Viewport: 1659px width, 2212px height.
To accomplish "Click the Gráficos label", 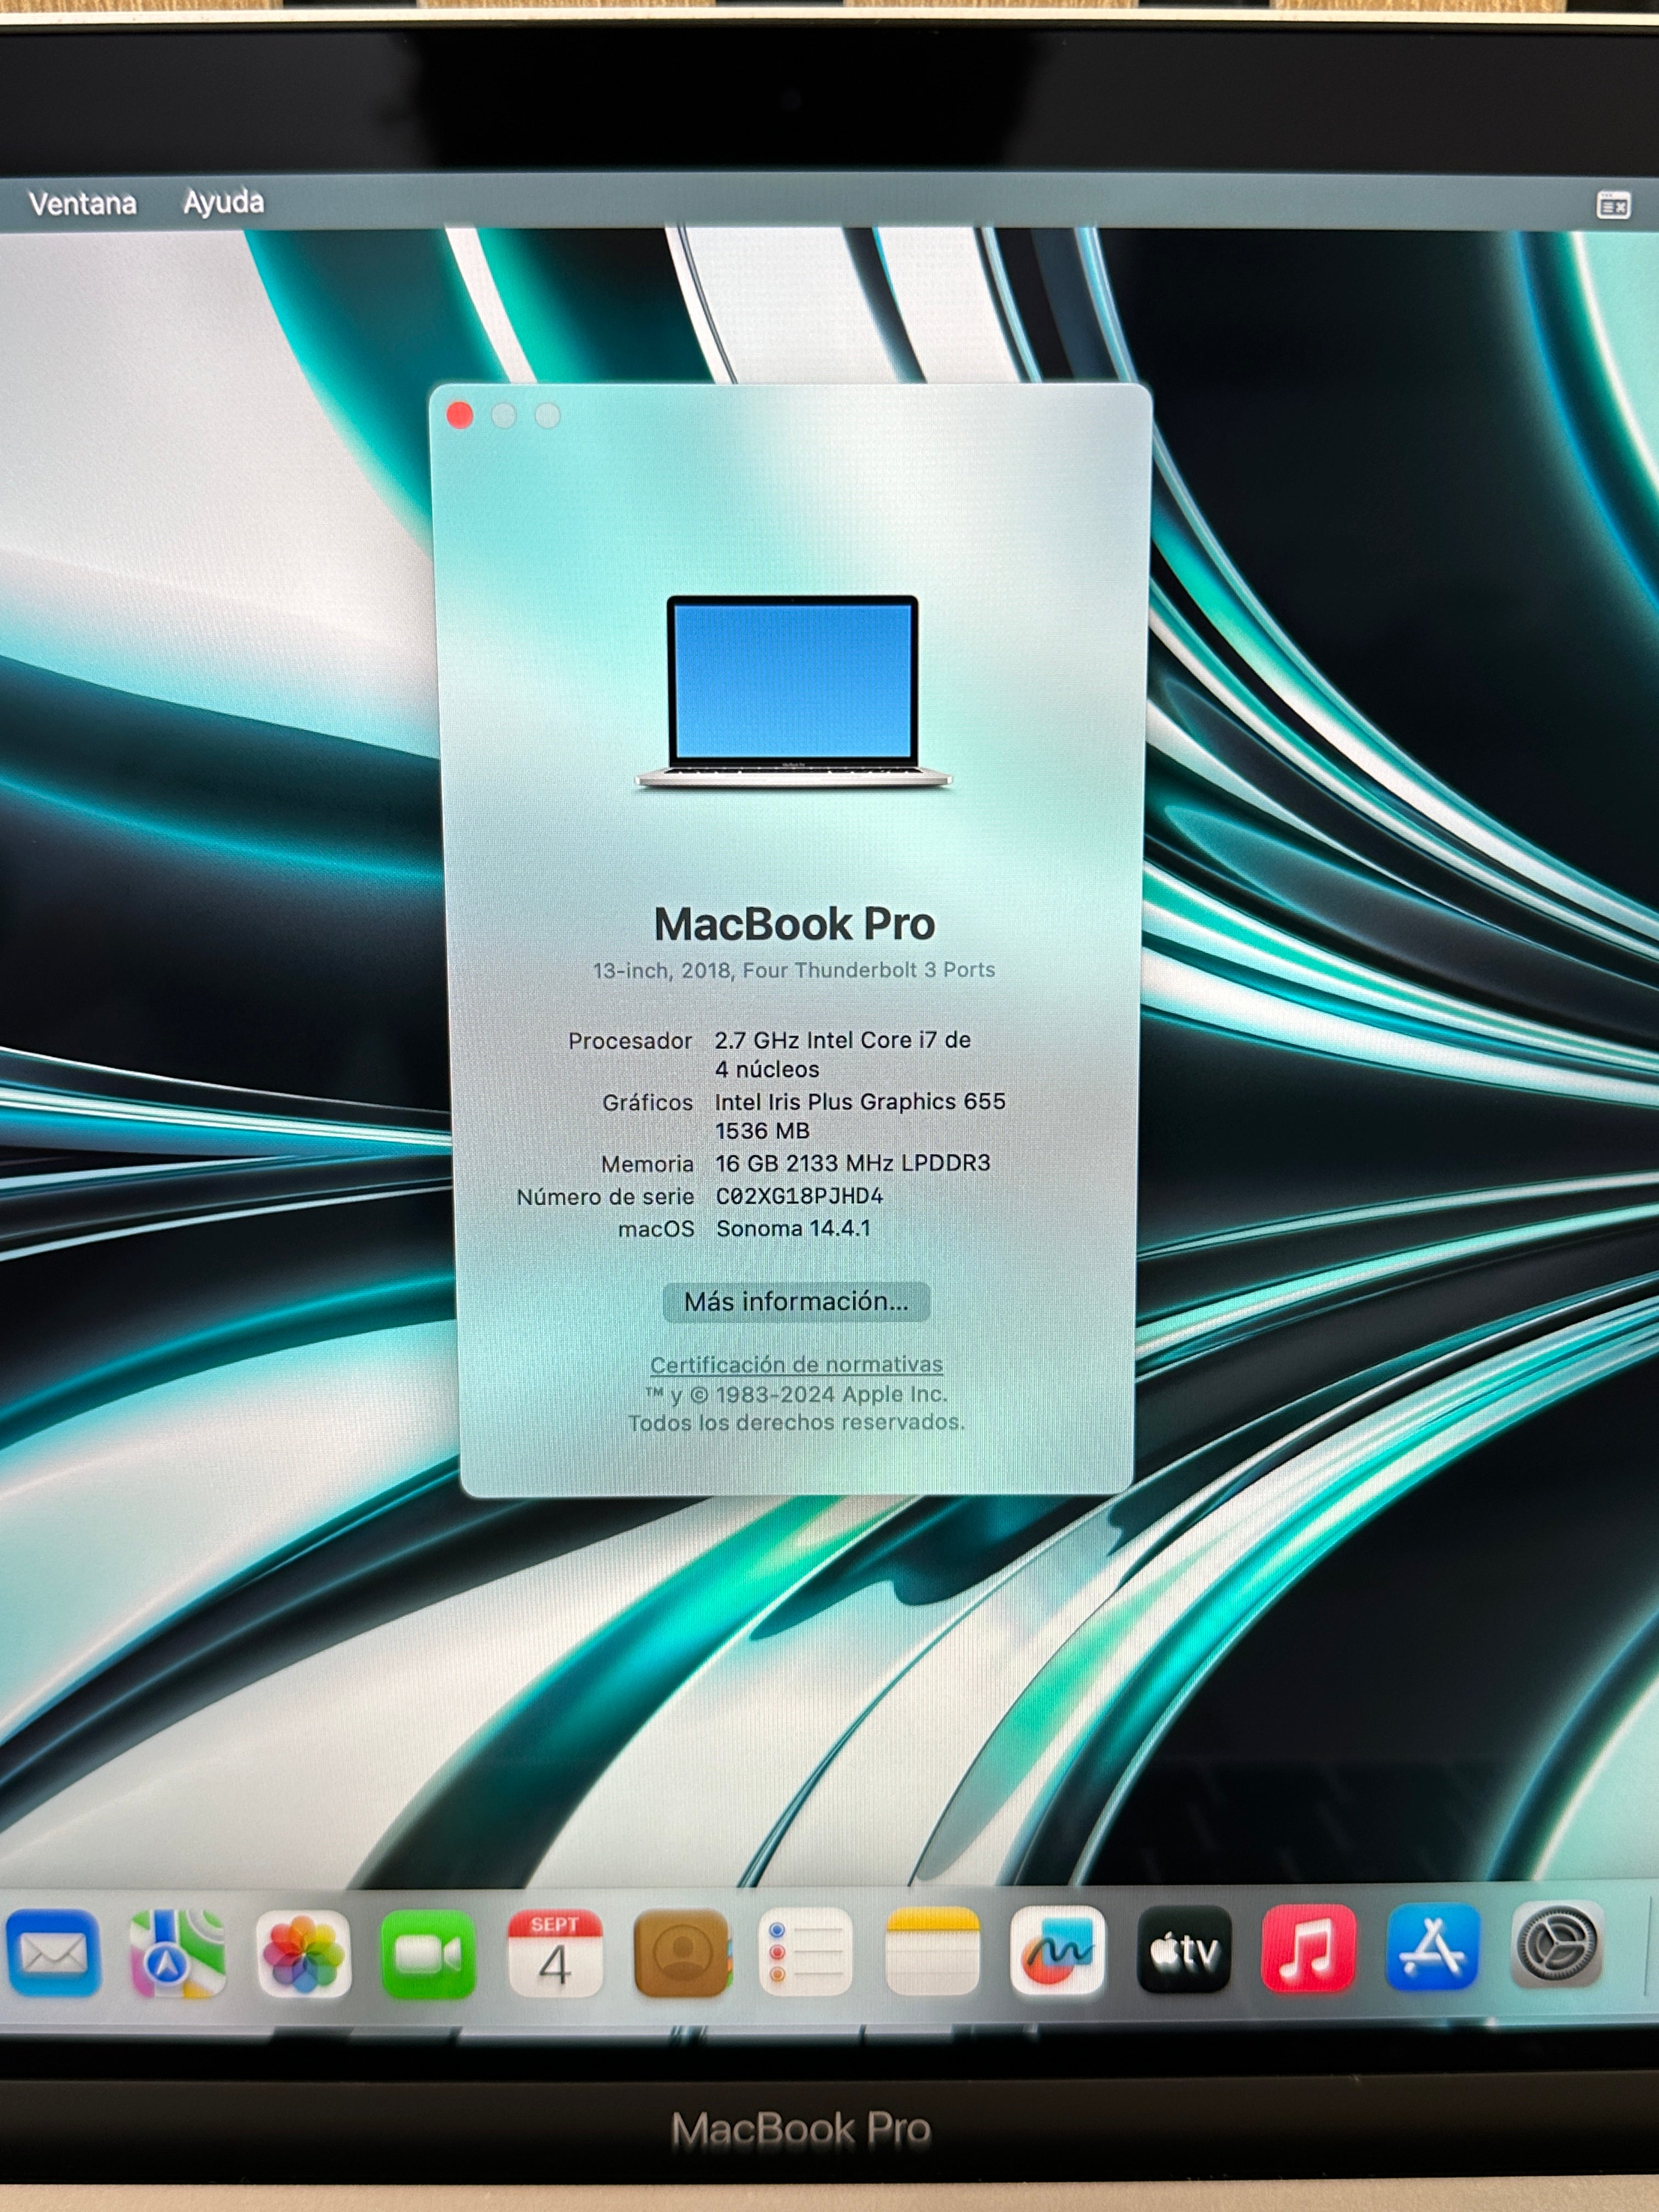I will pos(647,1103).
